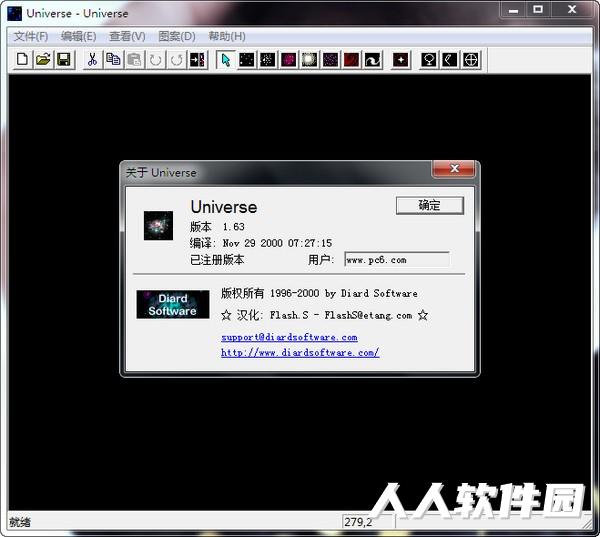Click the version text 1.63
Screen dimensions: 600x537
point(233,227)
